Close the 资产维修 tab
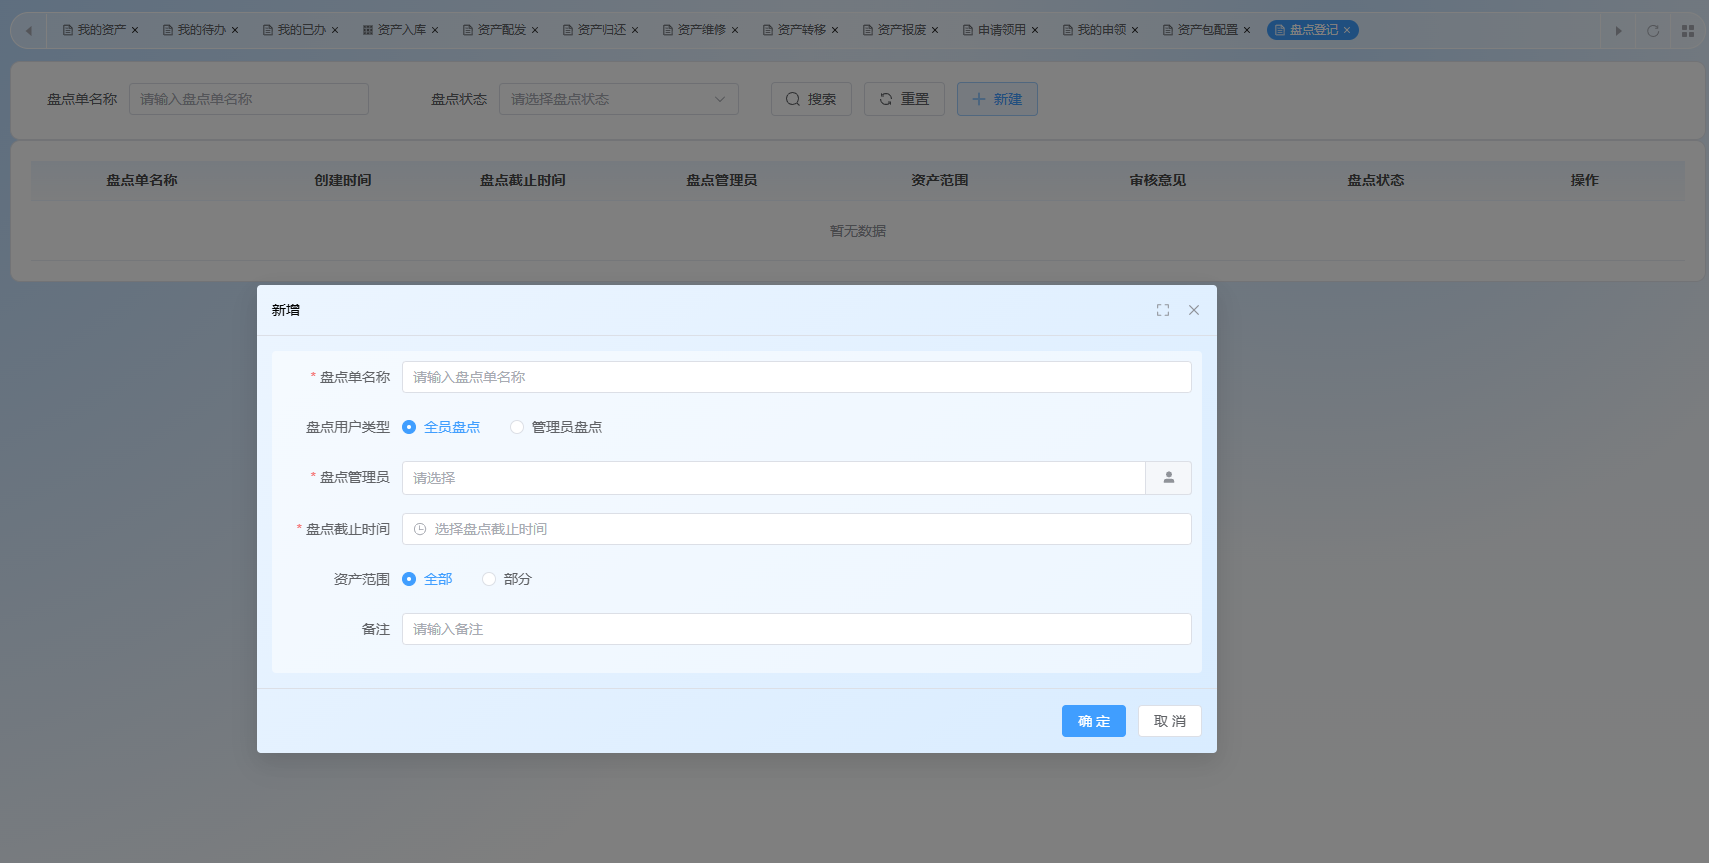Screen dimensions: 1709x863 click(735, 30)
